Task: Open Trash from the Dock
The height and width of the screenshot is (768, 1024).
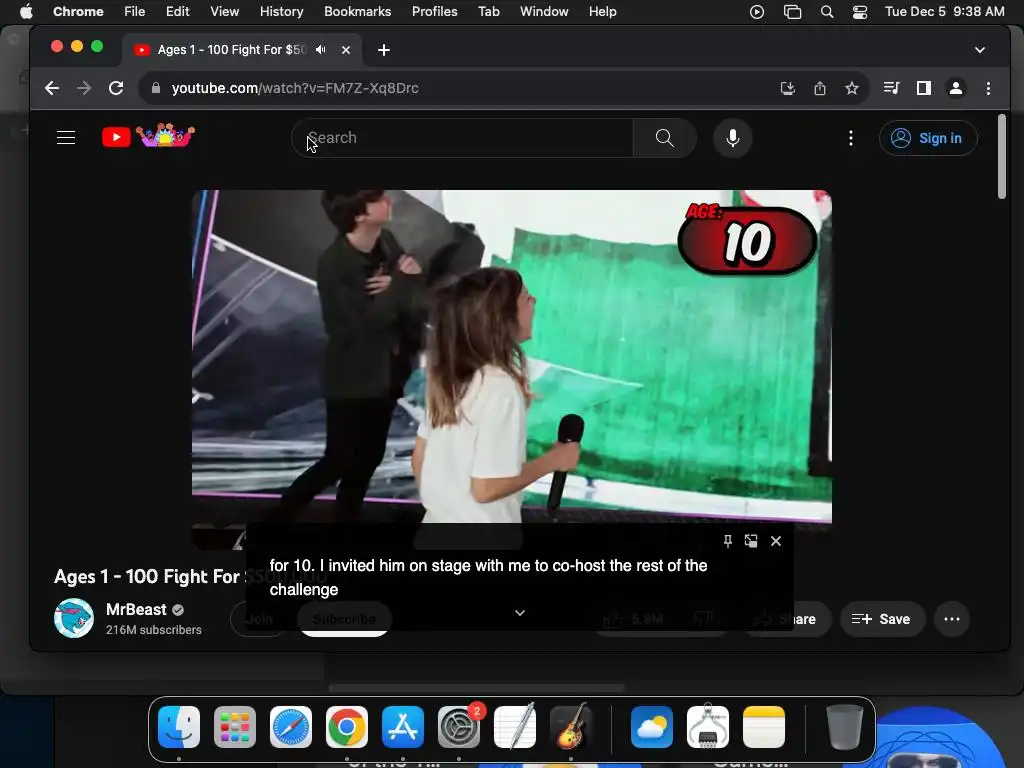Action: [x=844, y=727]
